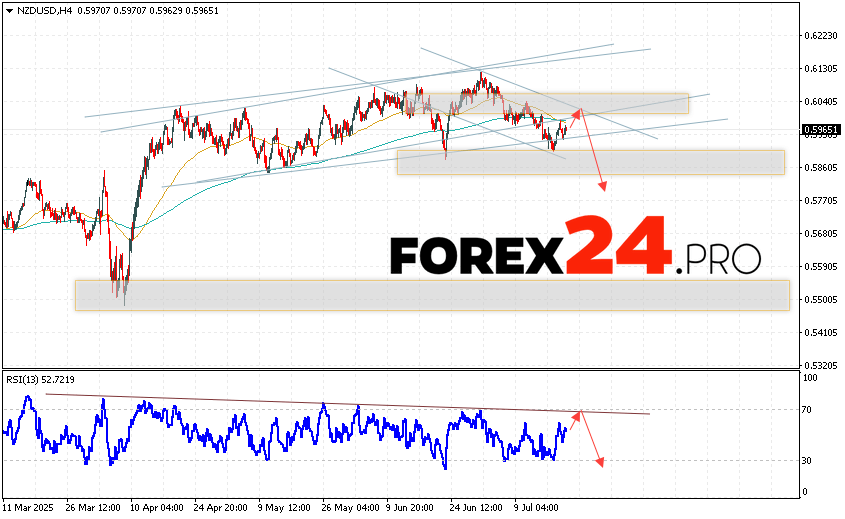845x519 pixels.
Task: Click the red downward forecast arrow on price chart
Action: (x=592, y=150)
